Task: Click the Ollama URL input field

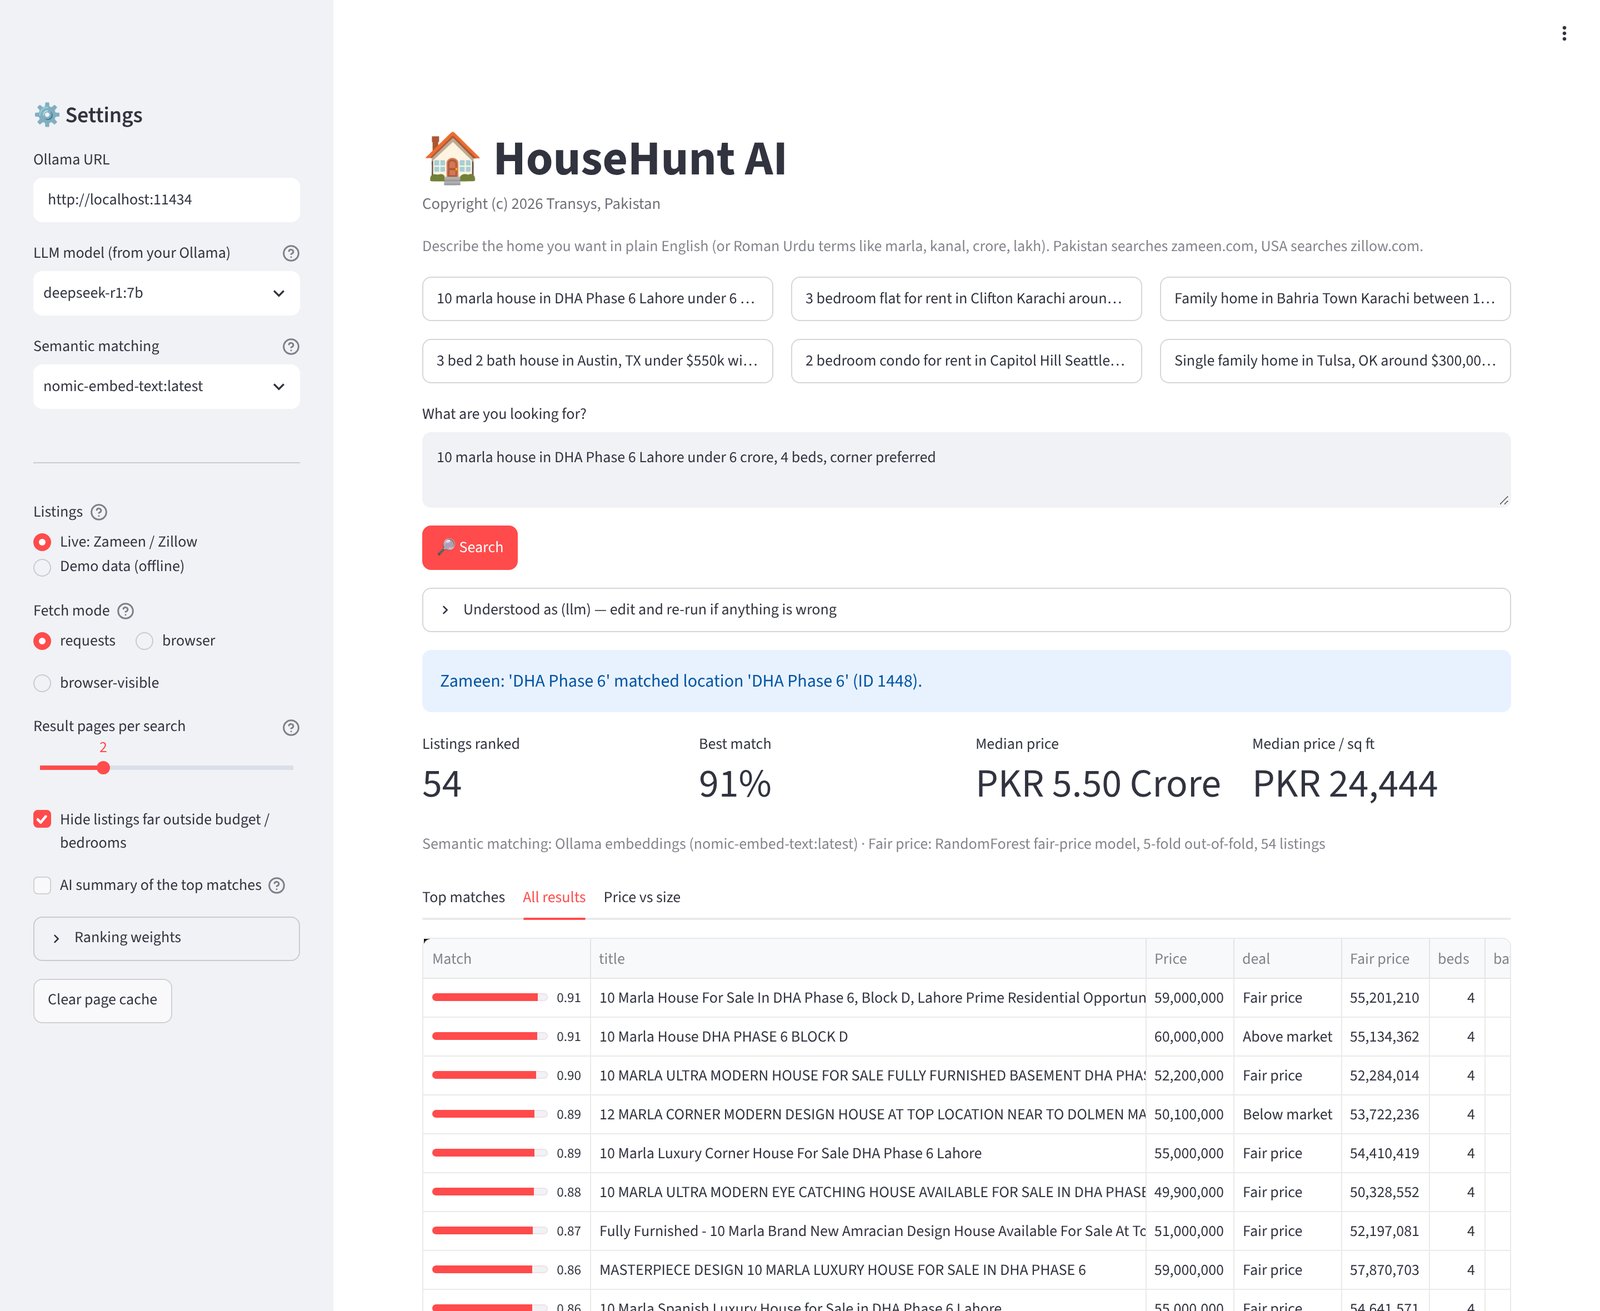Action: point(166,200)
